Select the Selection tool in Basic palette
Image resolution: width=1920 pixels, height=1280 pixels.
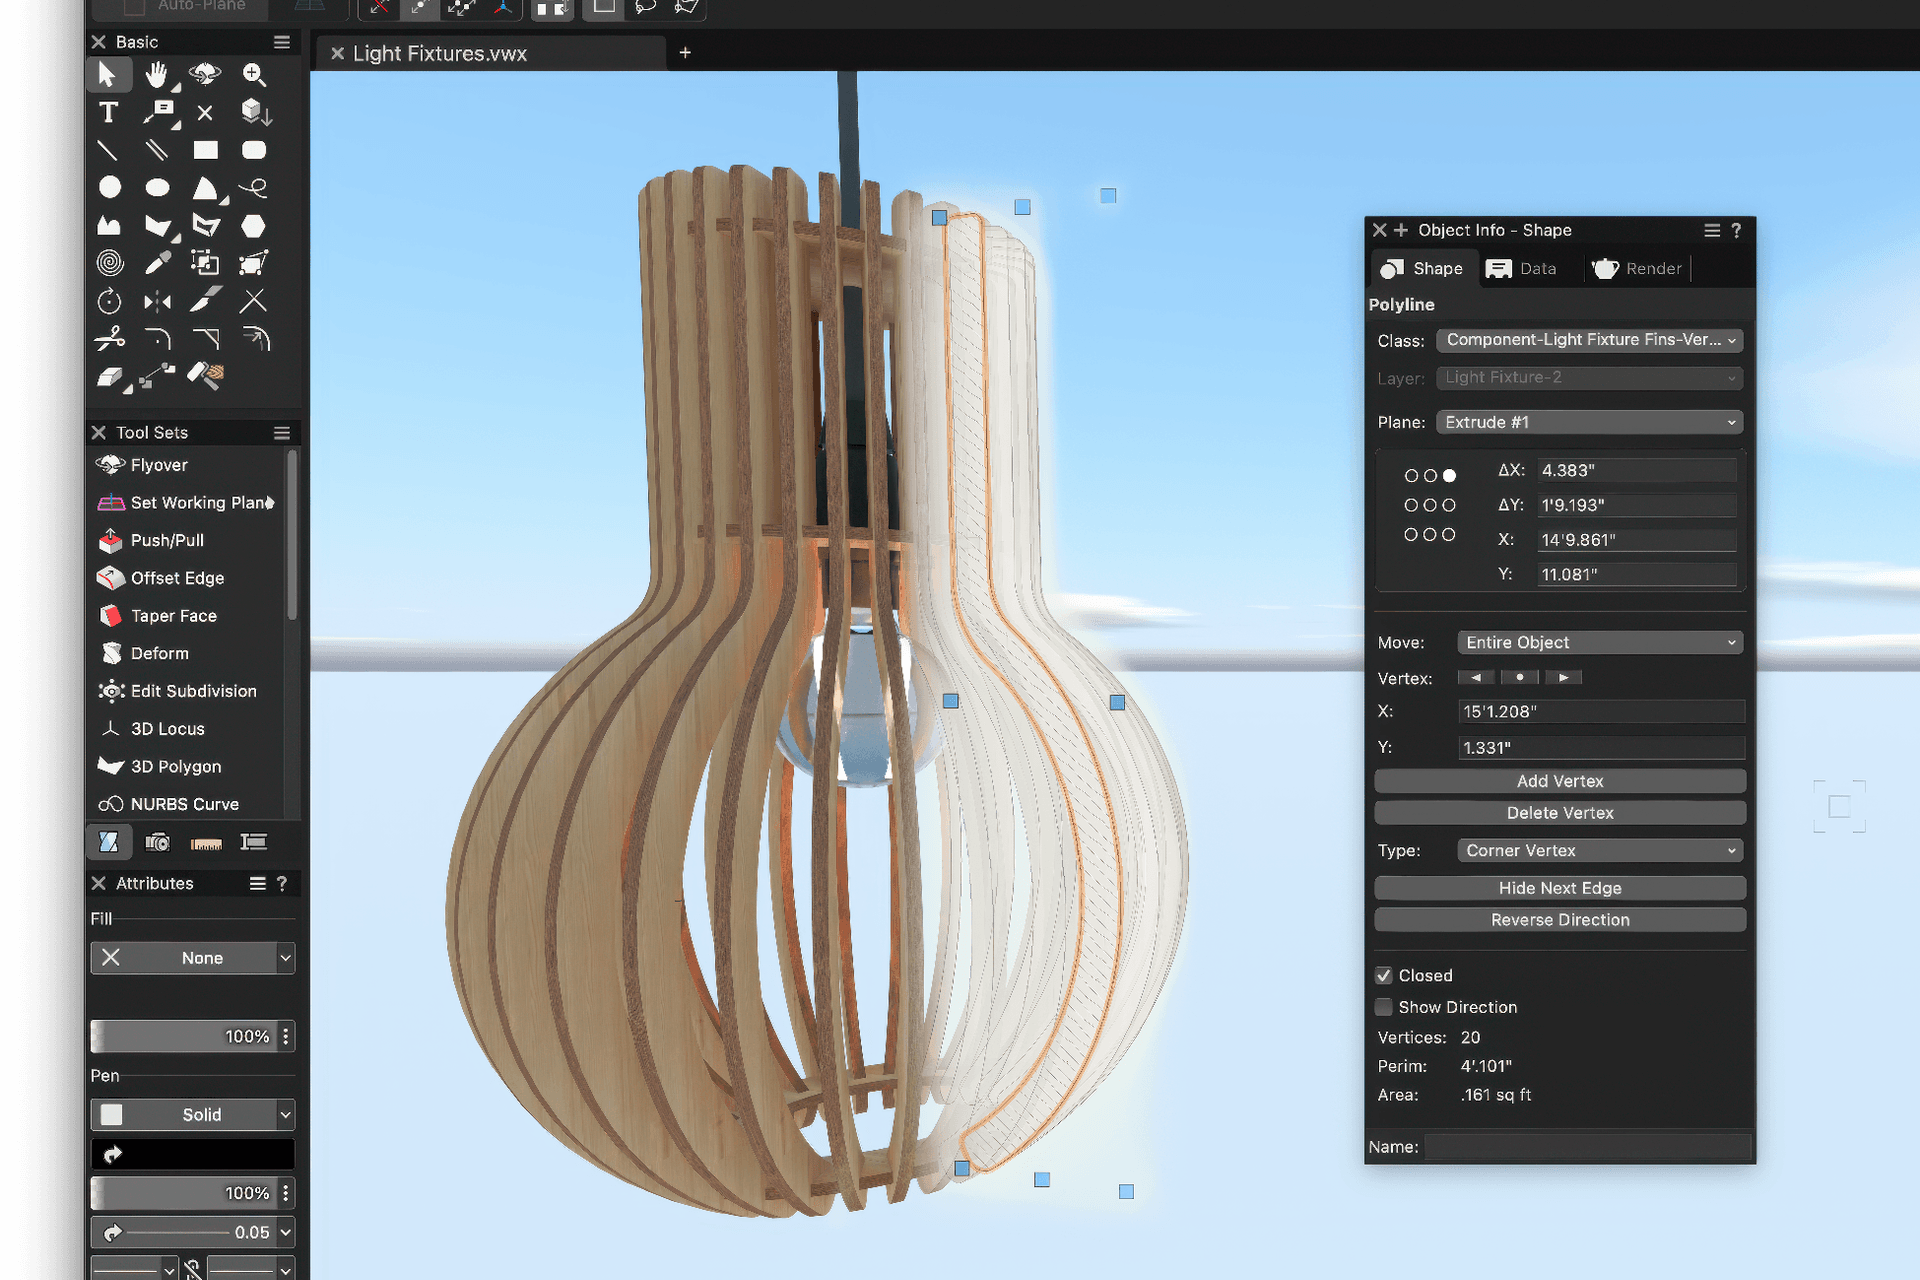coord(109,74)
